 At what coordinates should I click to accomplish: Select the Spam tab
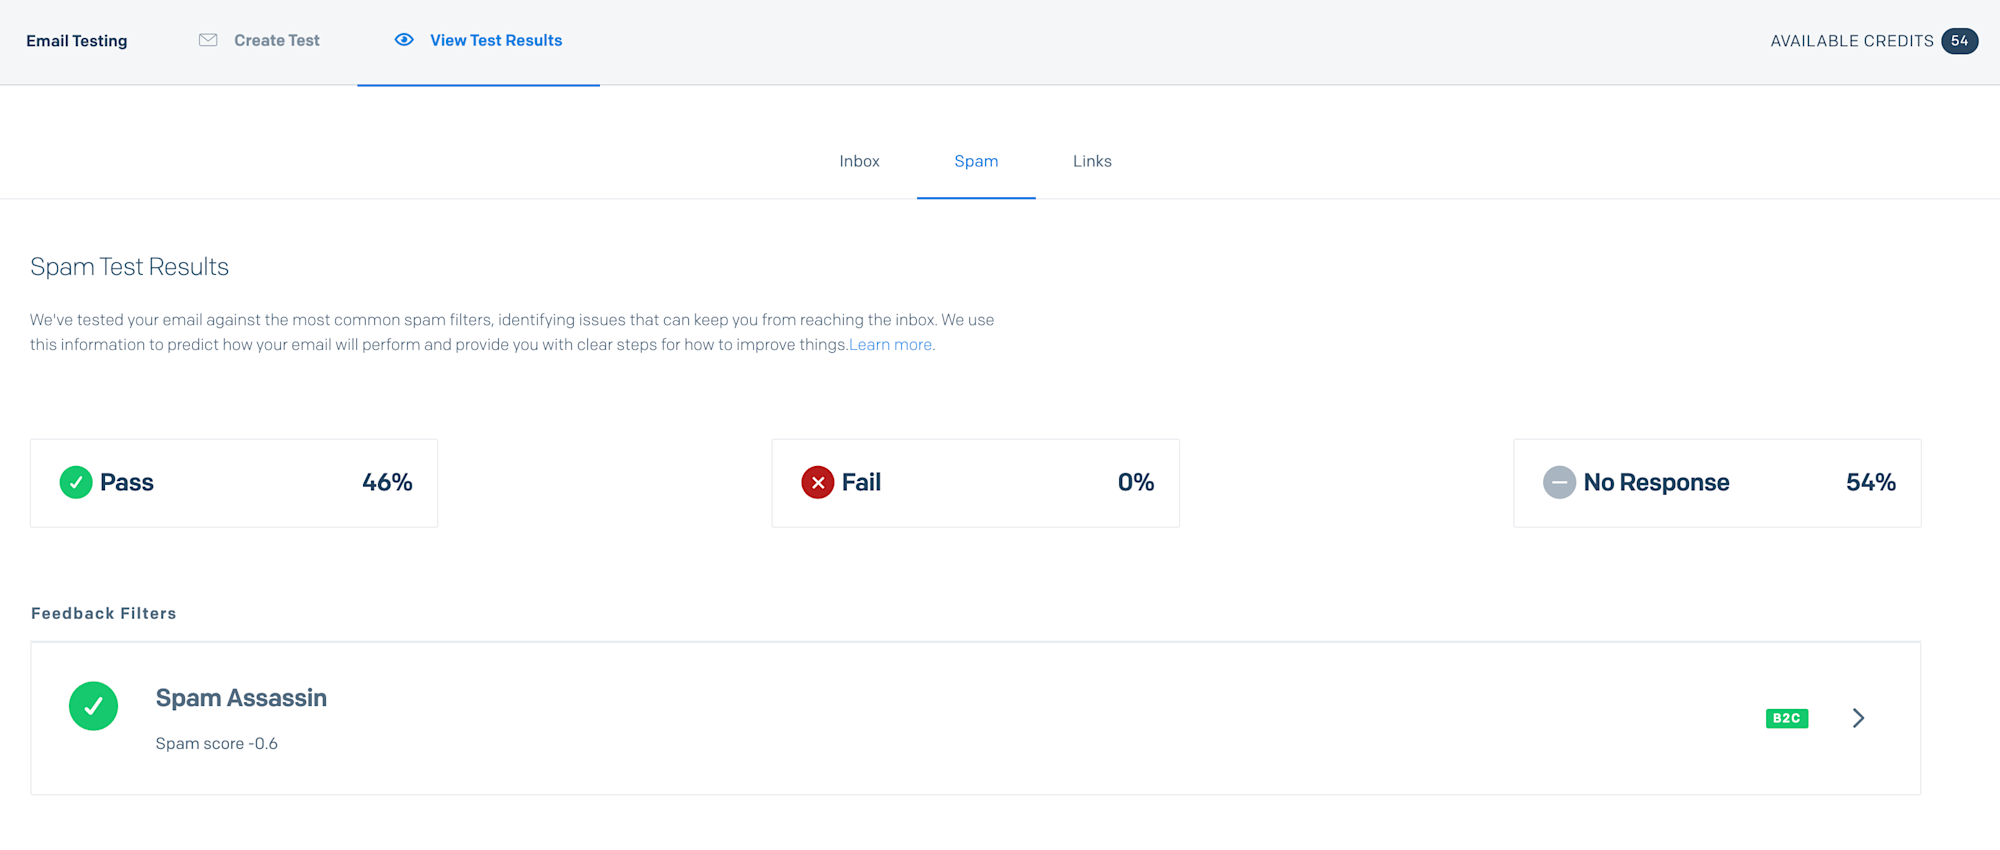(976, 161)
